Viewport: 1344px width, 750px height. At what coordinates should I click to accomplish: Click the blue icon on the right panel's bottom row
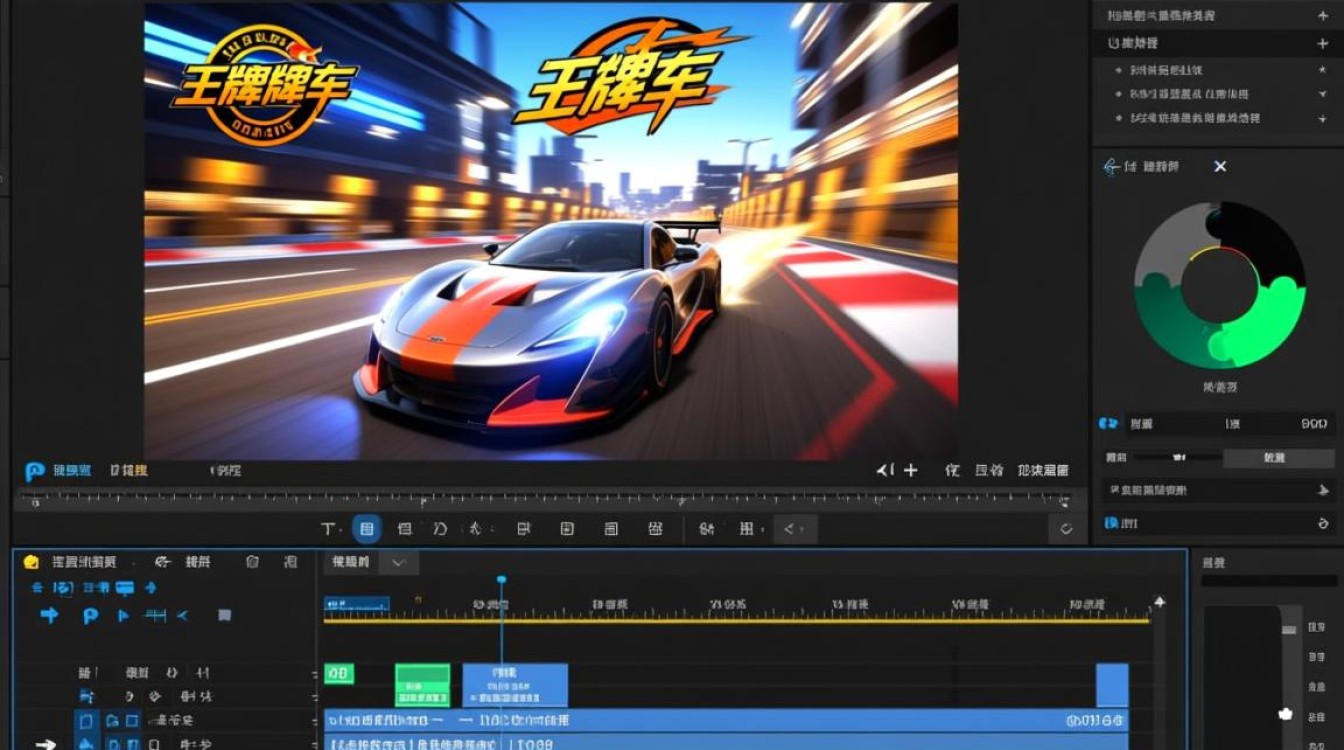tap(1109, 523)
